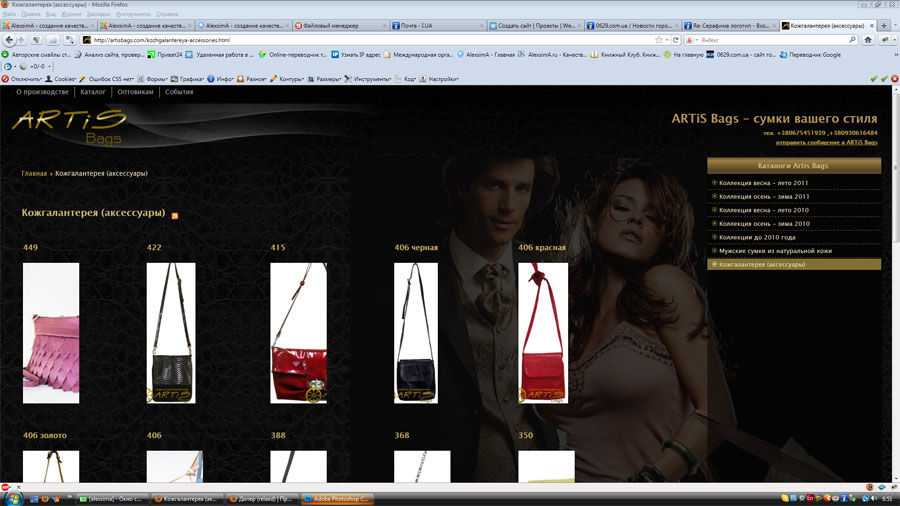900x506 pixels.
Task: Open the Переводчик Google bookmark
Action: 810,55
